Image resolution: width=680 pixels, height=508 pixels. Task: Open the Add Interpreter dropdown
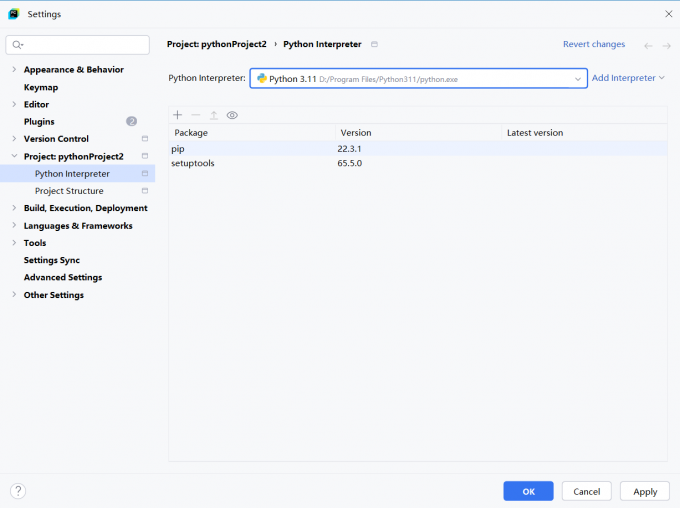pos(628,78)
